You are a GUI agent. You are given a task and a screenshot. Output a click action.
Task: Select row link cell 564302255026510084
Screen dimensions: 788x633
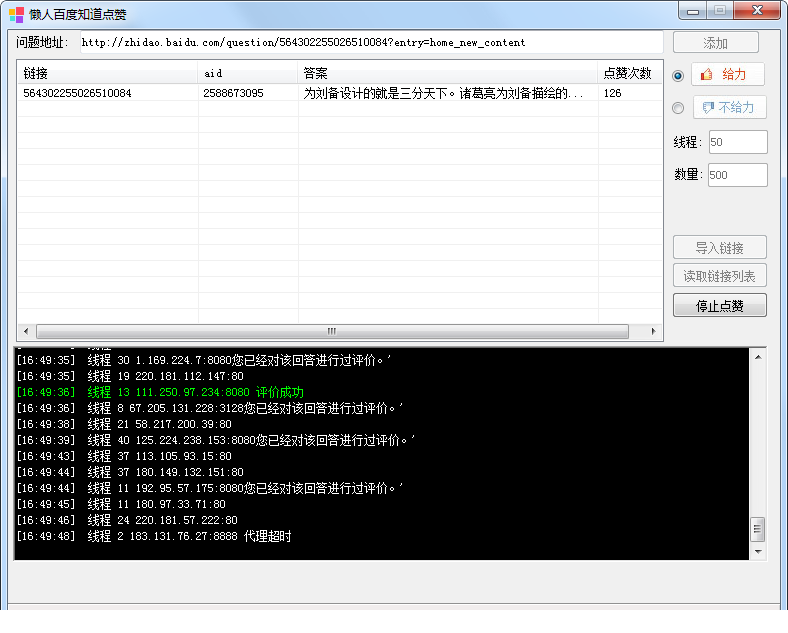[77, 93]
